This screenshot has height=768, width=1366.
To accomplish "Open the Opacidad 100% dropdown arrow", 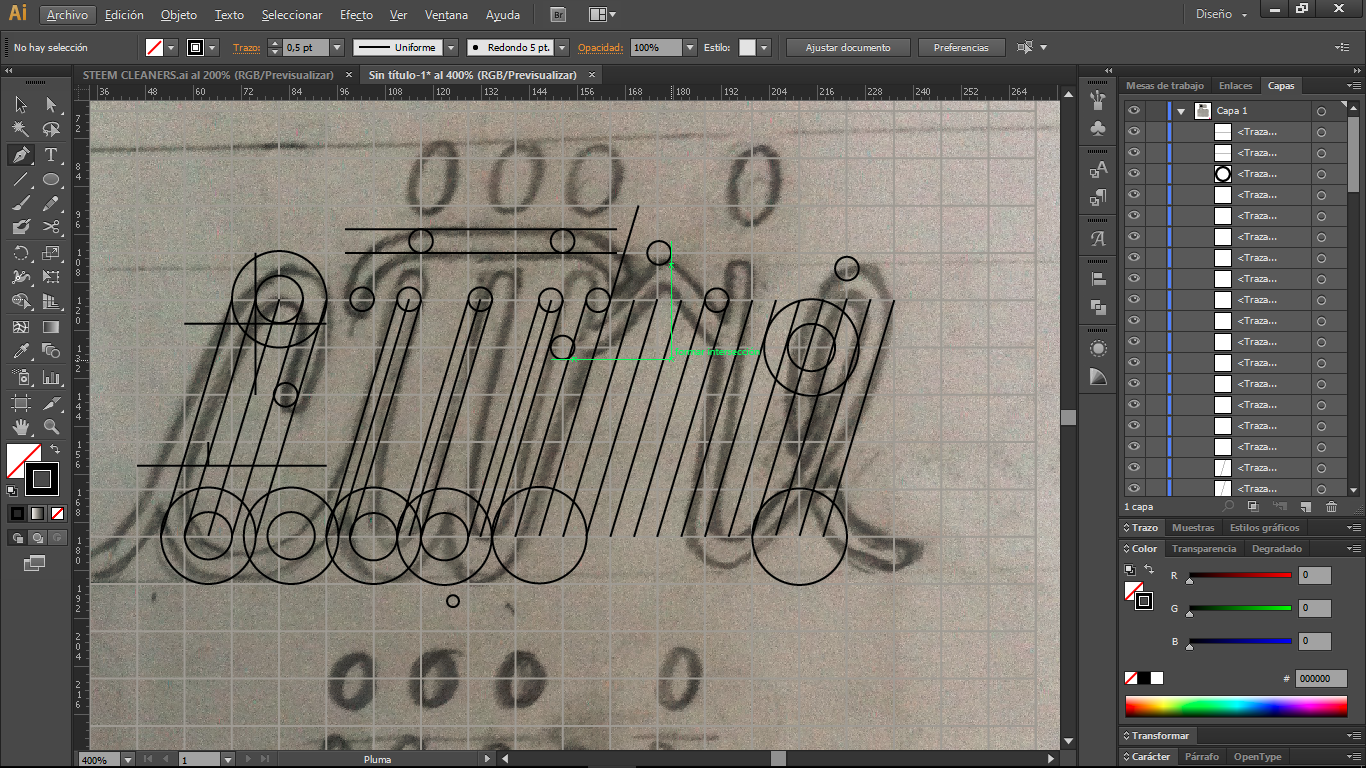I will (x=690, y=47).
